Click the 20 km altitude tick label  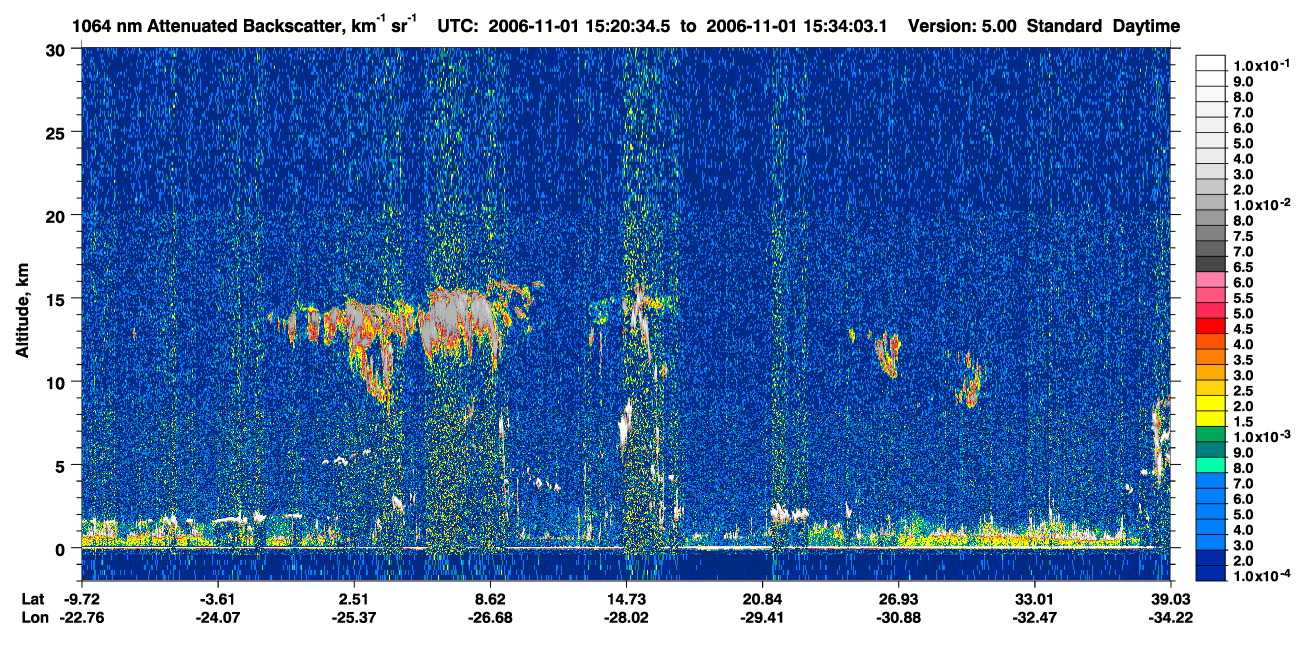(x=57, y=216)
